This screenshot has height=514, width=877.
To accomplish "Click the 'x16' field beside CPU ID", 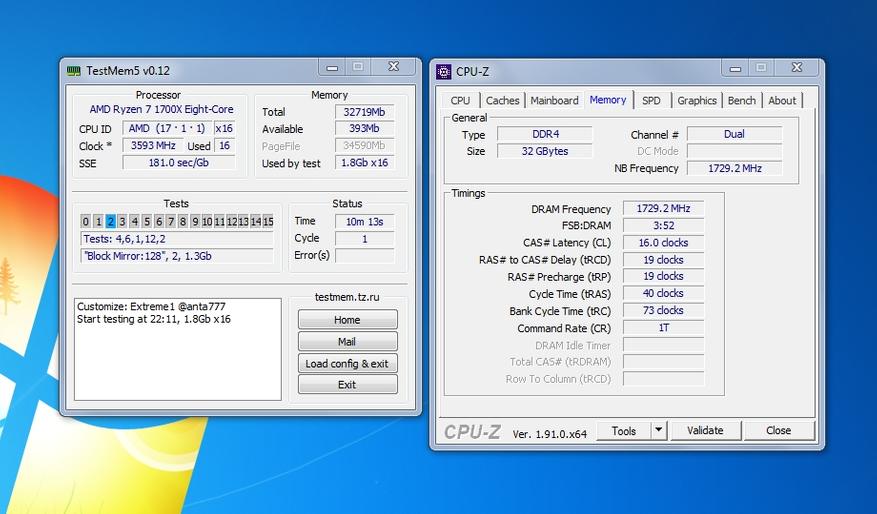I will click(224, 129).
